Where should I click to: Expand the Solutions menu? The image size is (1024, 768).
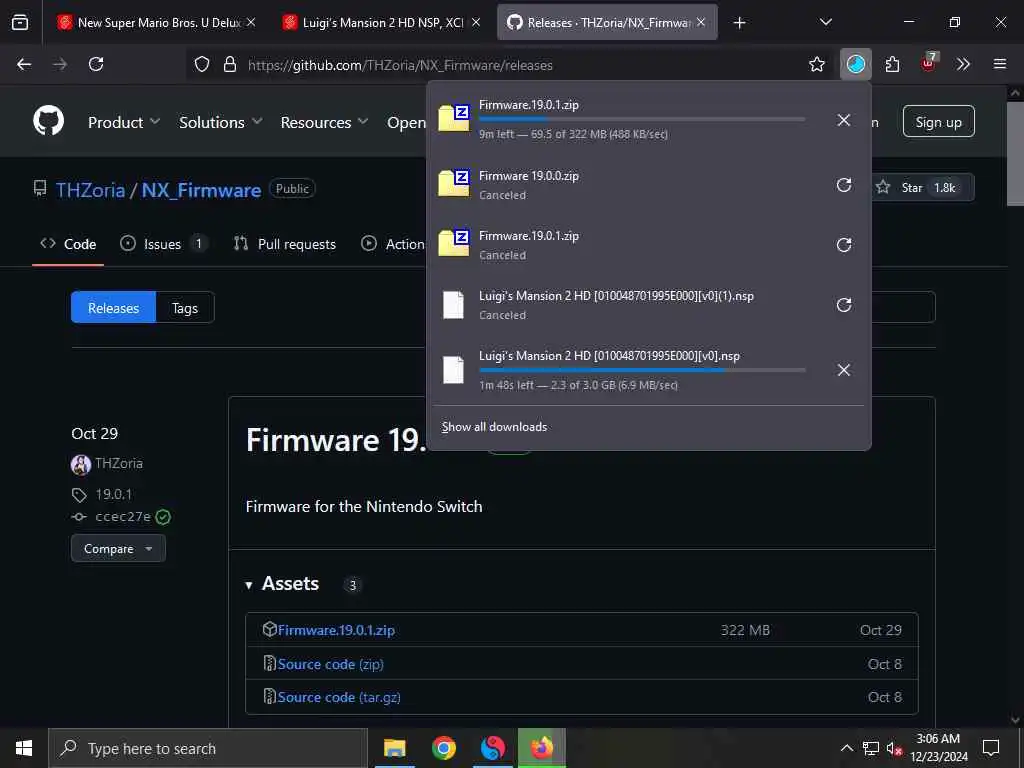point(221,122)
